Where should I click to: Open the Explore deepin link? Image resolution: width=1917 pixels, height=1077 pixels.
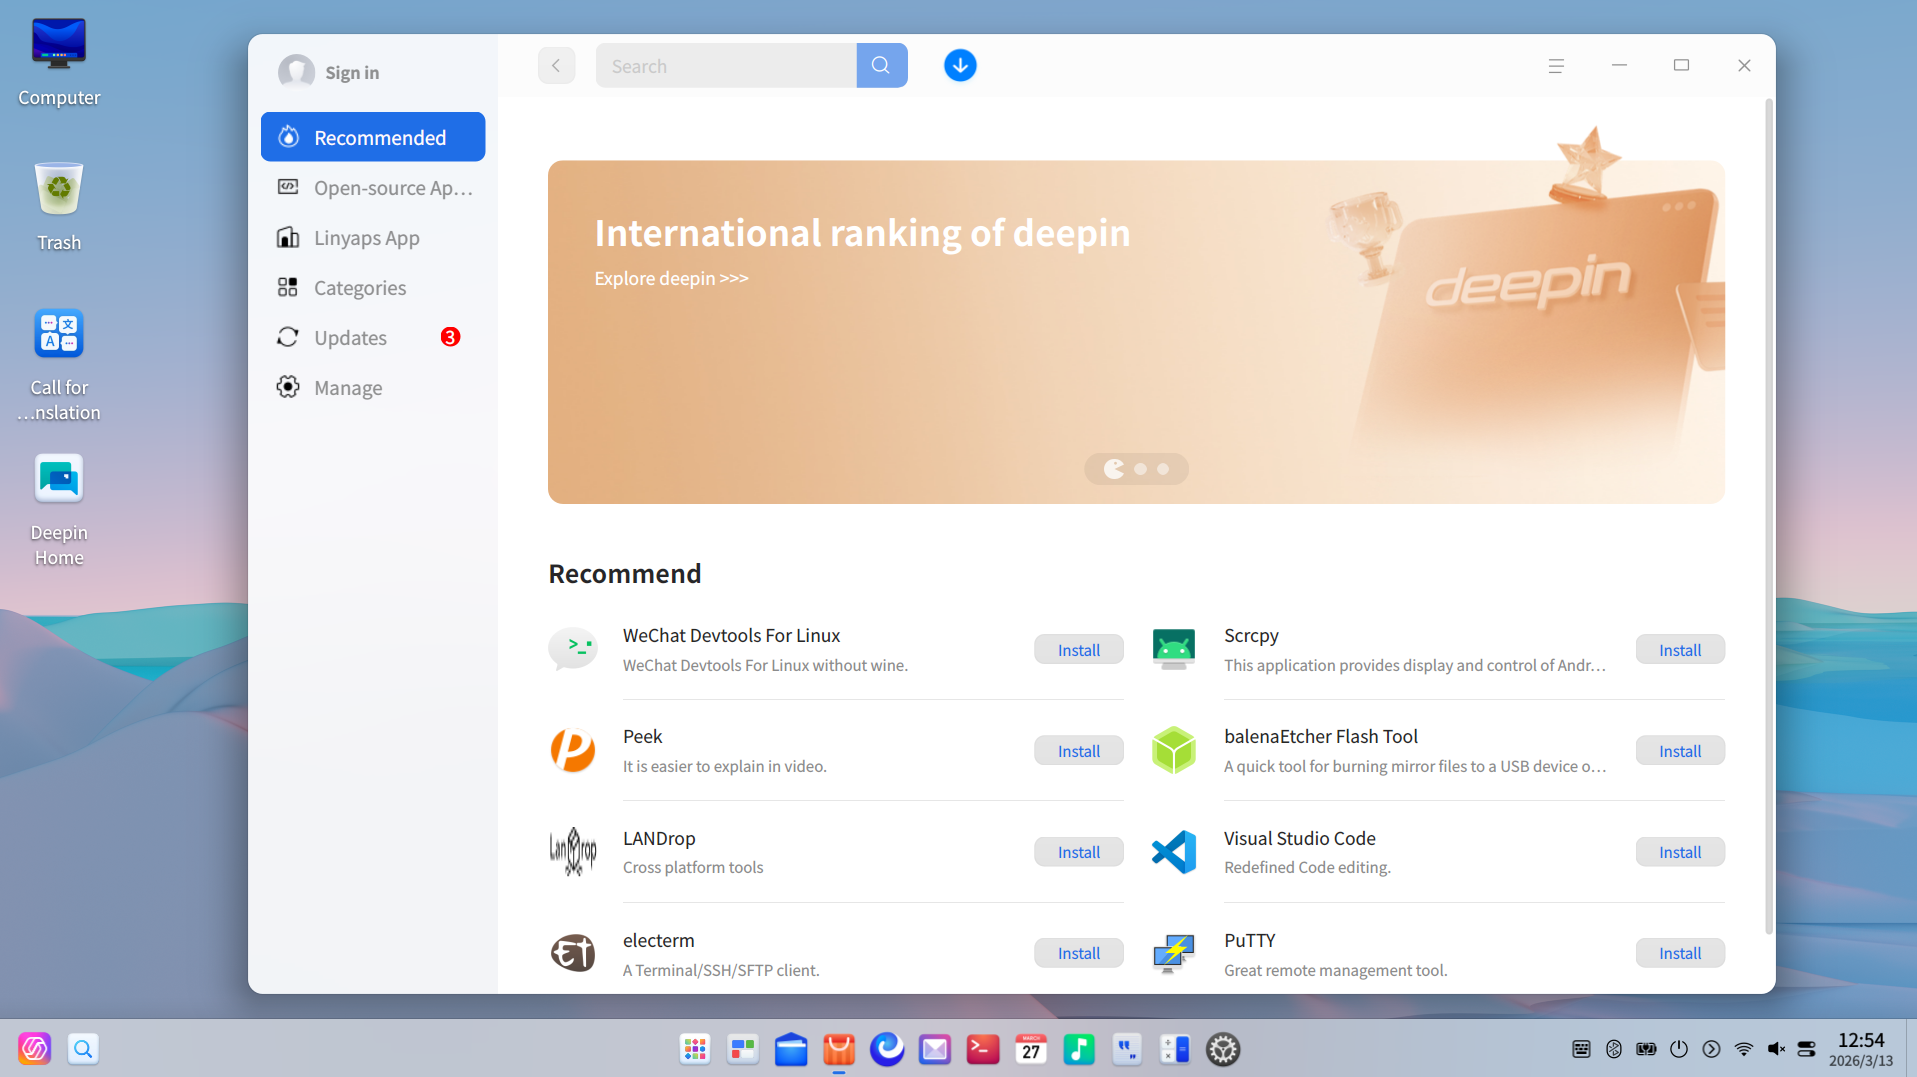(x=670, y=278)
